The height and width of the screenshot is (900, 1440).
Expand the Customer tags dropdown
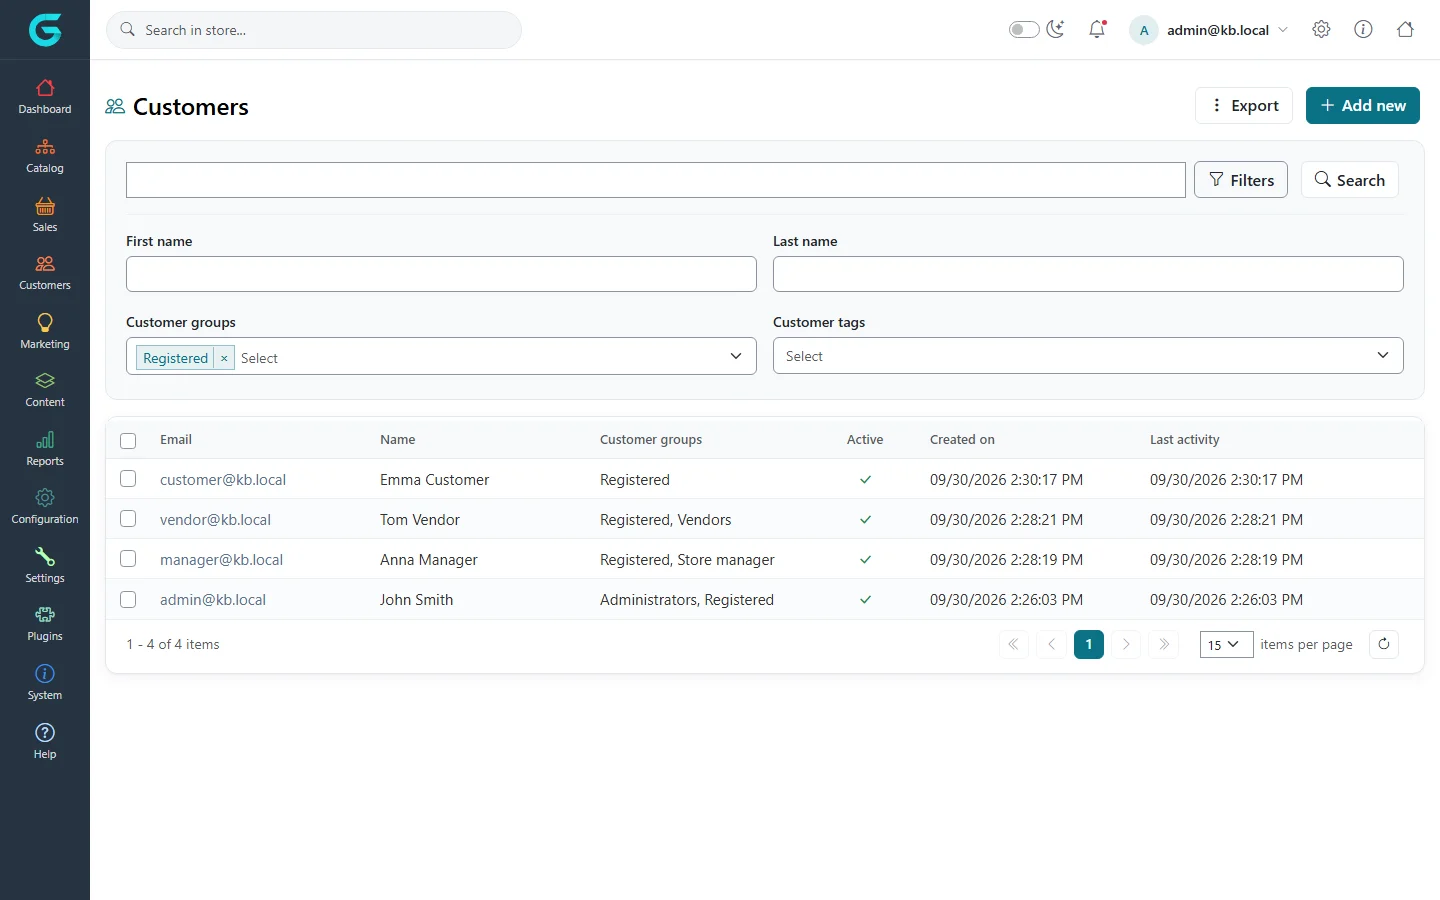1383,355
